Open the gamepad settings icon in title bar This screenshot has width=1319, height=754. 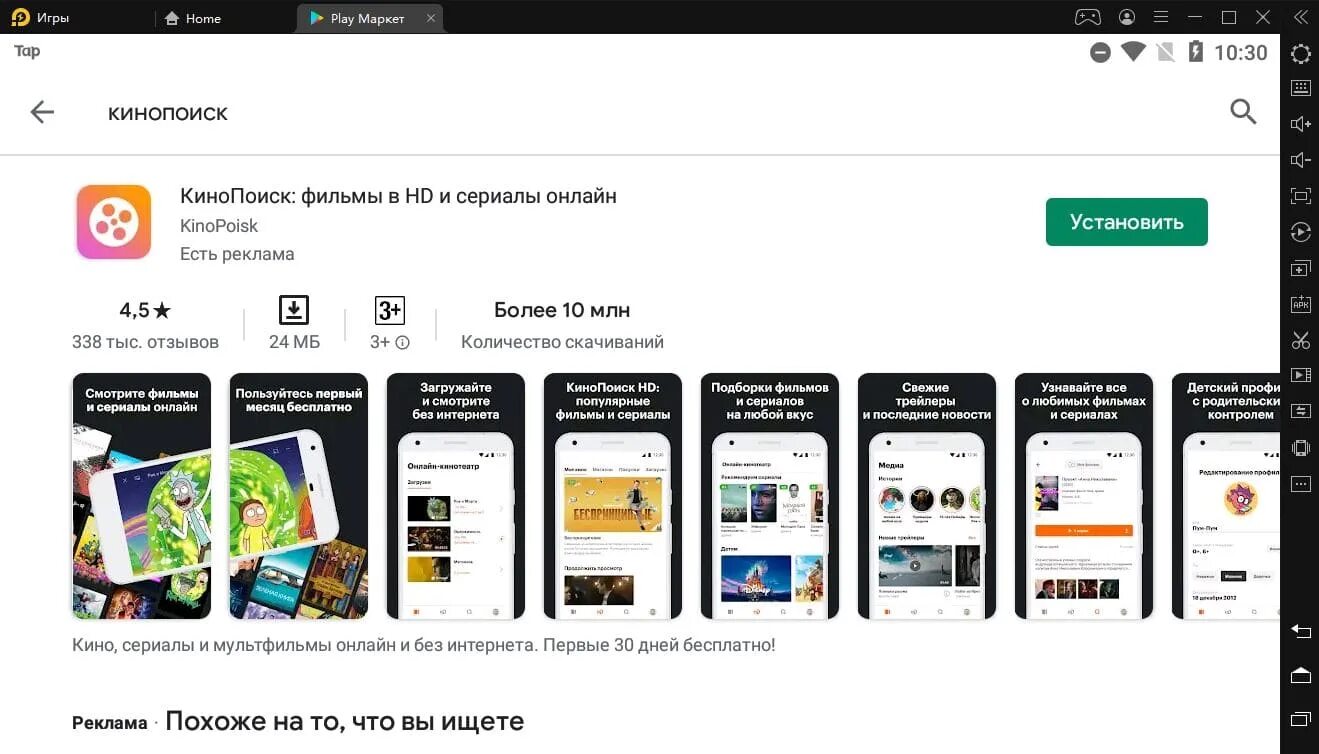1087,17
